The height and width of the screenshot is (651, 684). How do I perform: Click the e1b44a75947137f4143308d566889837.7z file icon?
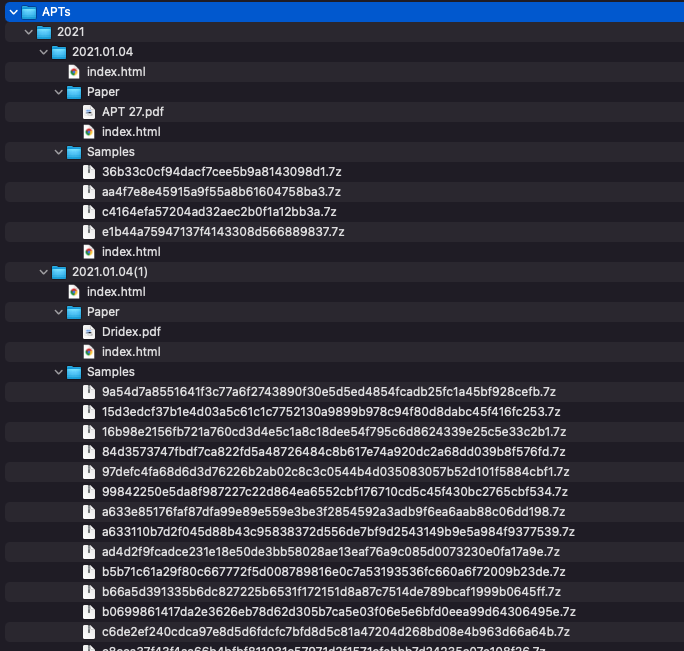[x=89, y=232]
